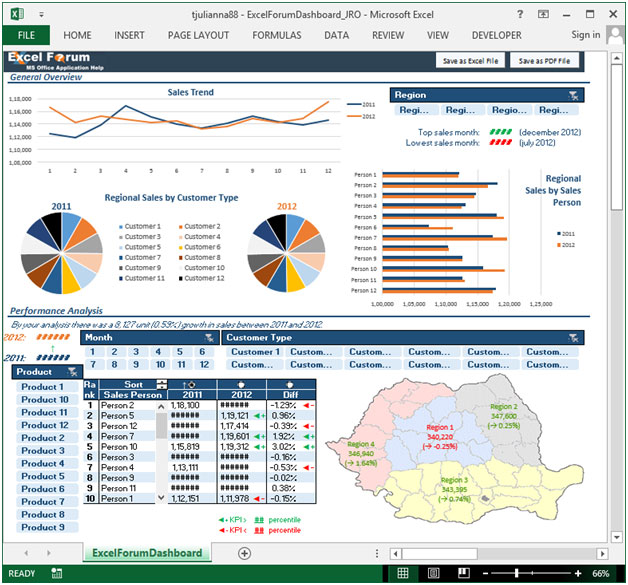Toggle Customer 1 slicer item

[x=255, y=352]
